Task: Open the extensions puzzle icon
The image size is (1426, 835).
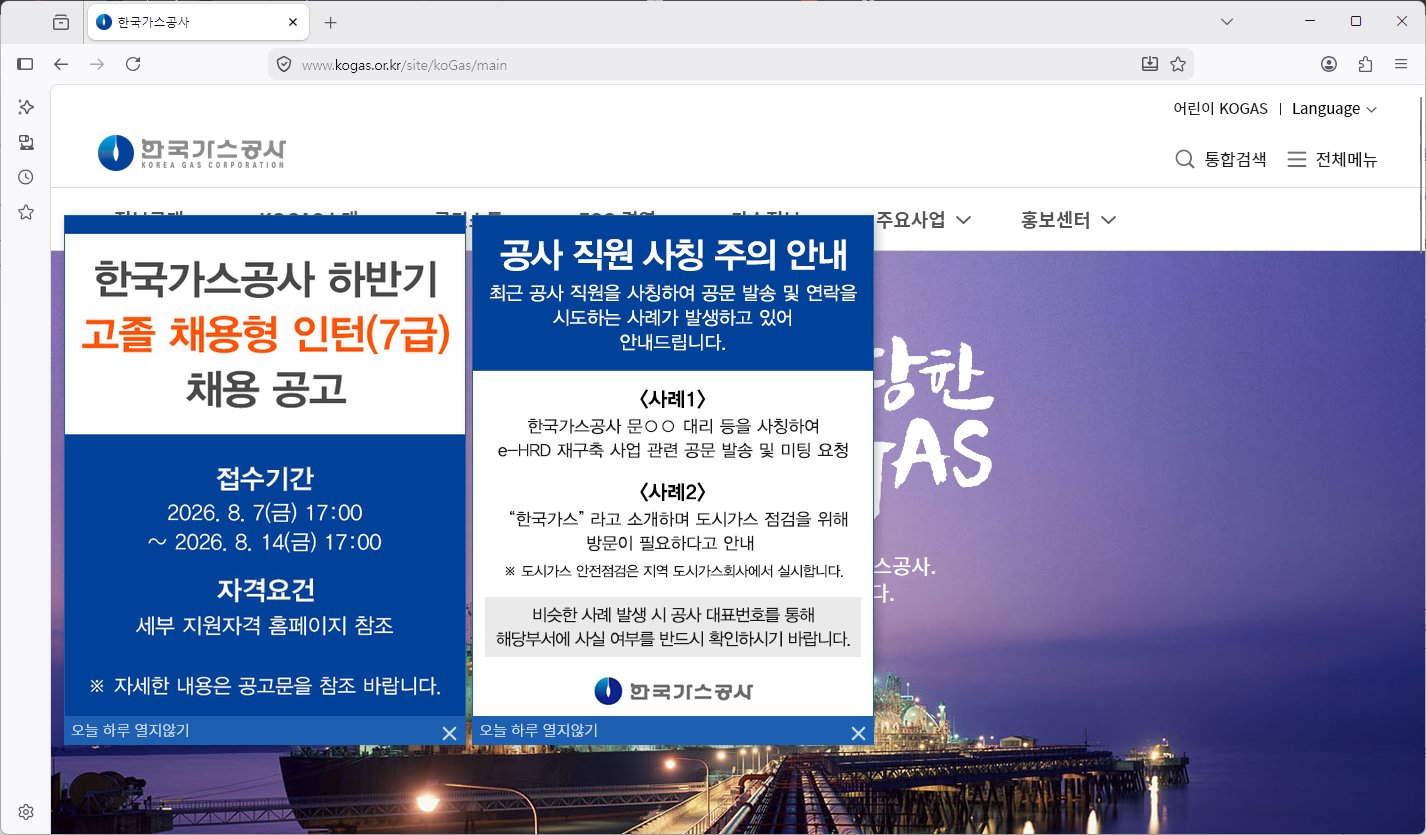Action: 1365,64
